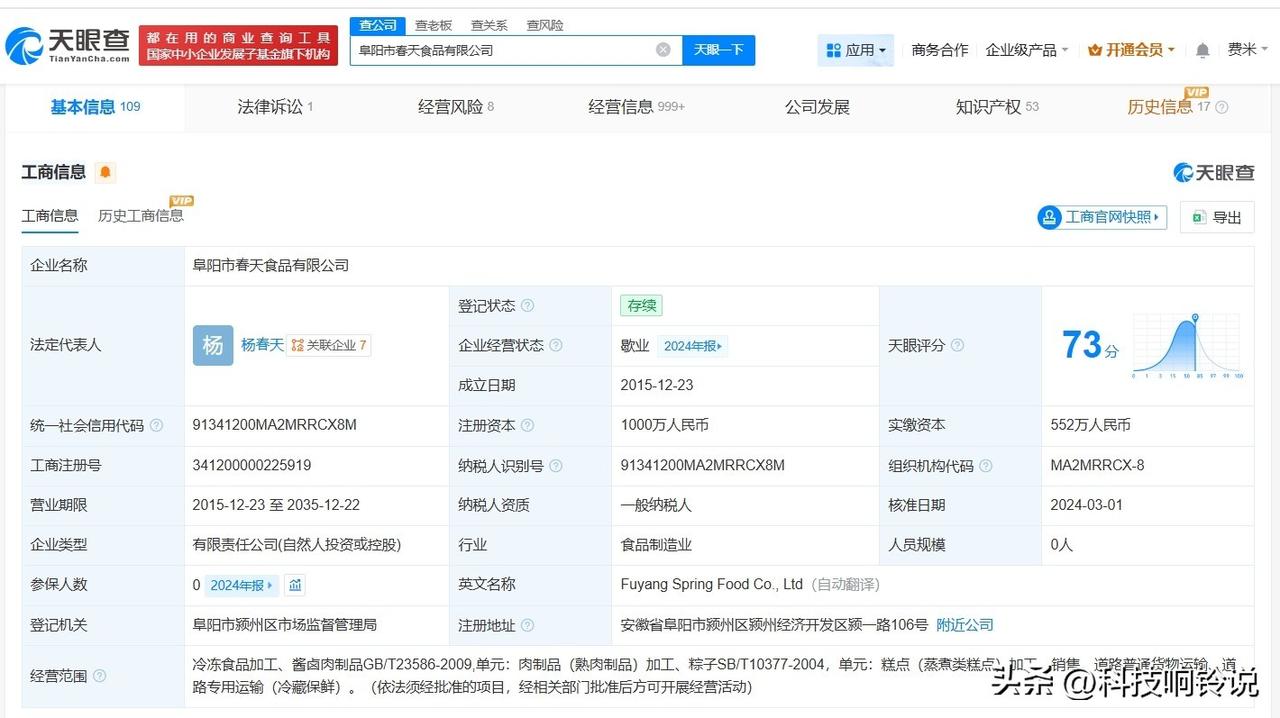Click industry value 食品制造业
This screenshot has height=718, width=1280.
click(x=656, y=545)
